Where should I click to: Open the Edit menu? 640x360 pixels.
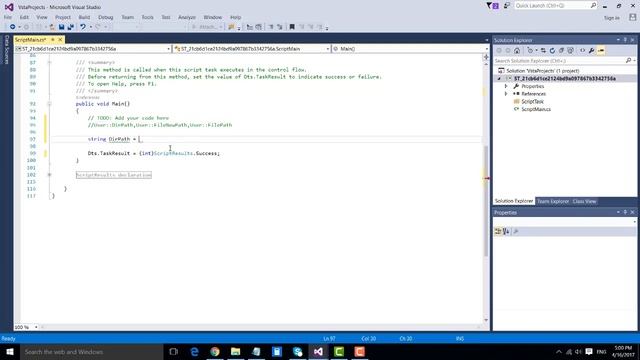(x=24, y=17)
